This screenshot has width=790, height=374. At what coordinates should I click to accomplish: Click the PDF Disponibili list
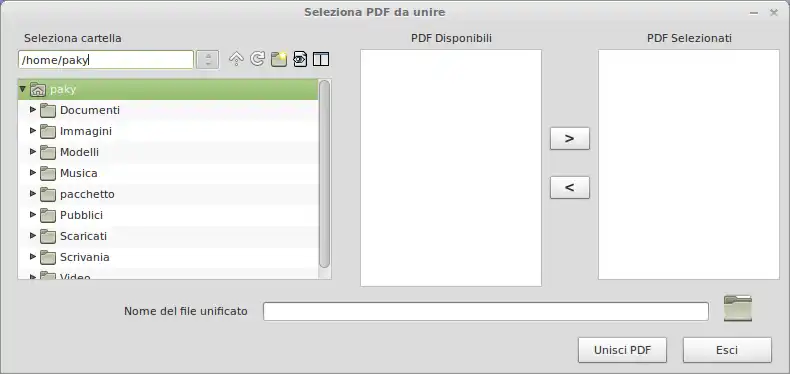tap(451, 168)
